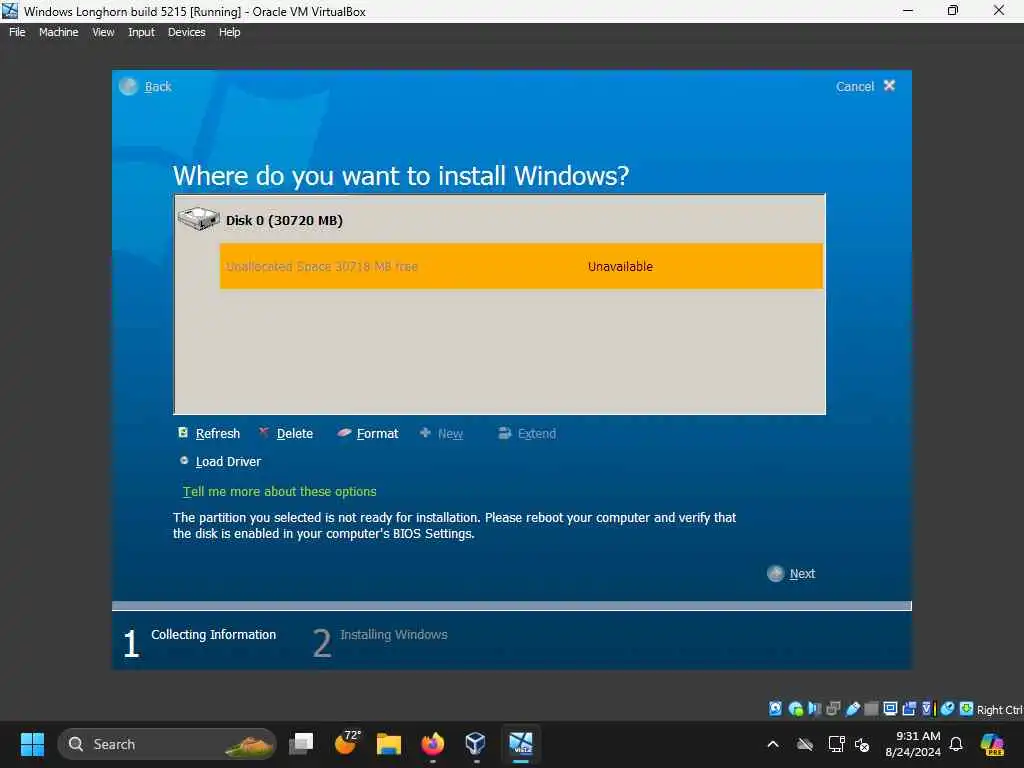The width and height of the screenshot is (1024, 768).
Task: Click the display settings status icon
Action: pos(890,709)
